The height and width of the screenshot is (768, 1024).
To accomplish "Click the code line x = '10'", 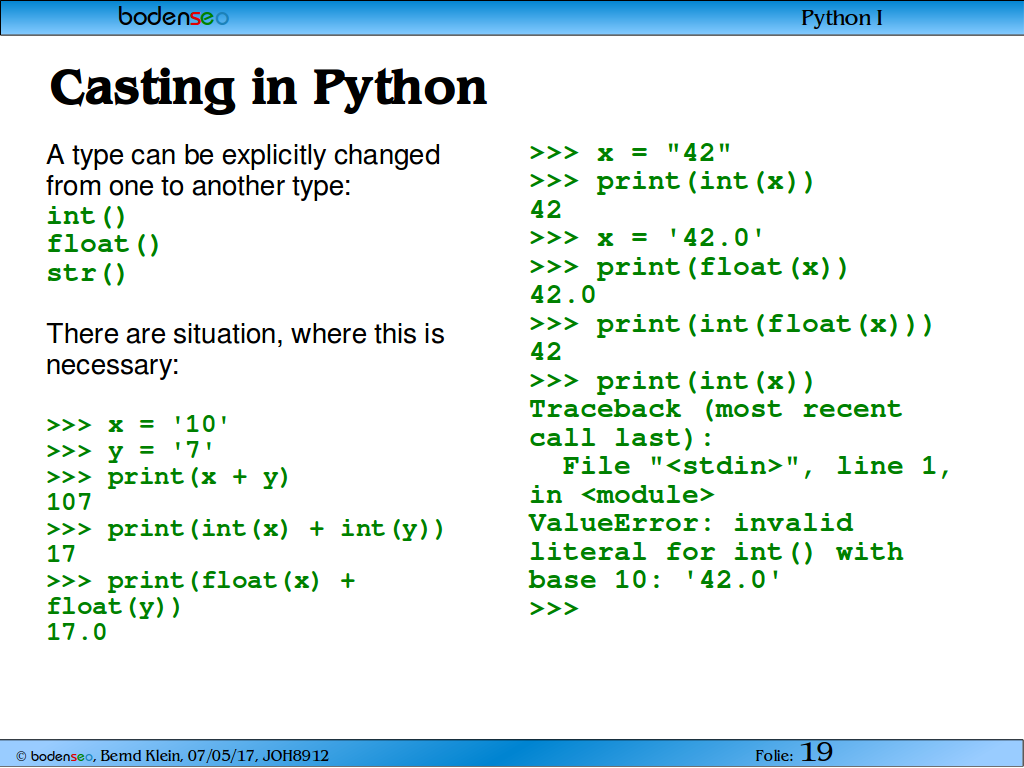I will coord(138,424).
